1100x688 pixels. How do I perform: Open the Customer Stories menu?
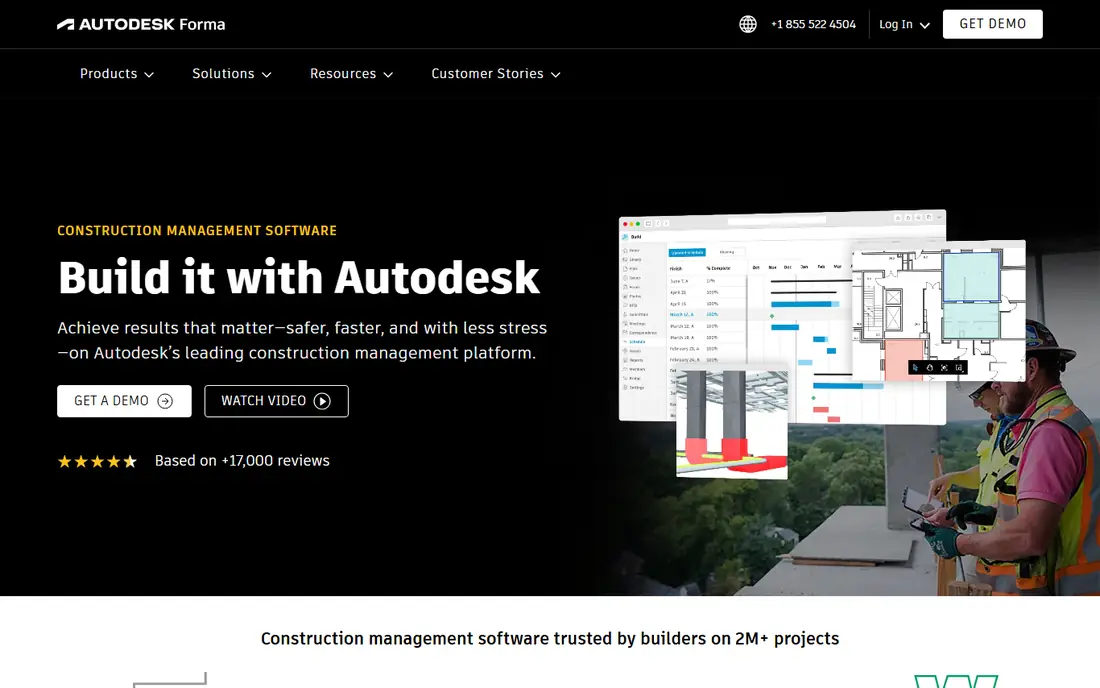[496, 74]
